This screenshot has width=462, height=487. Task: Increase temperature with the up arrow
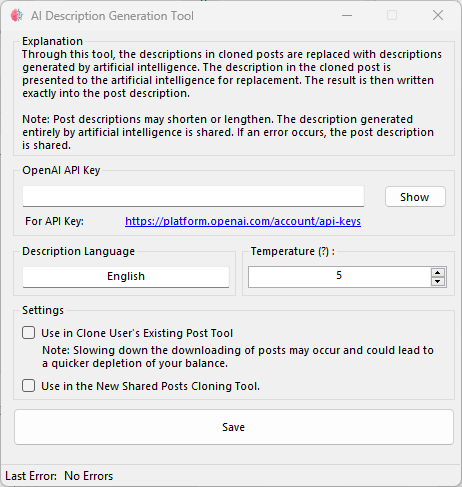click(437, 272)
